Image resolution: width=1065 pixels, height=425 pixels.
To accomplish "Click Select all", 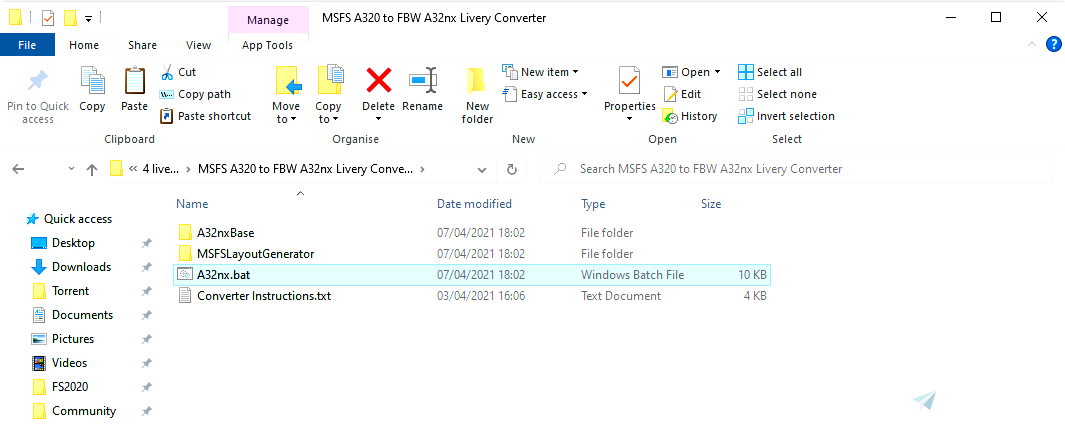I will [770, 72].
